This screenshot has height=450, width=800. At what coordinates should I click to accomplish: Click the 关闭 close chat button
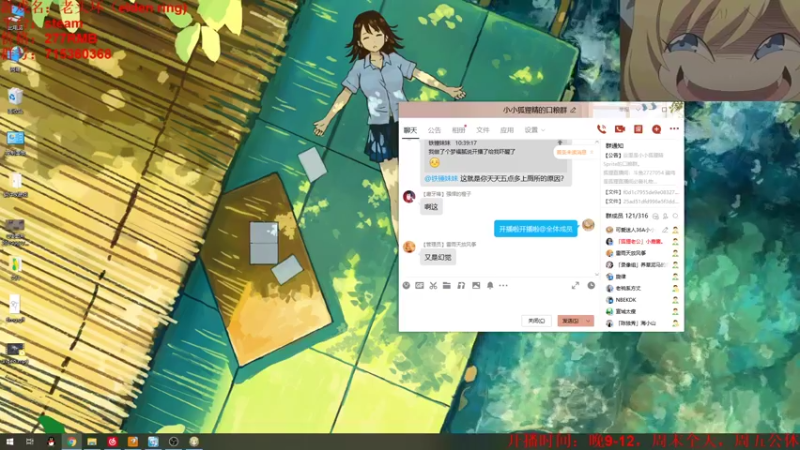[x=536, y=321]
